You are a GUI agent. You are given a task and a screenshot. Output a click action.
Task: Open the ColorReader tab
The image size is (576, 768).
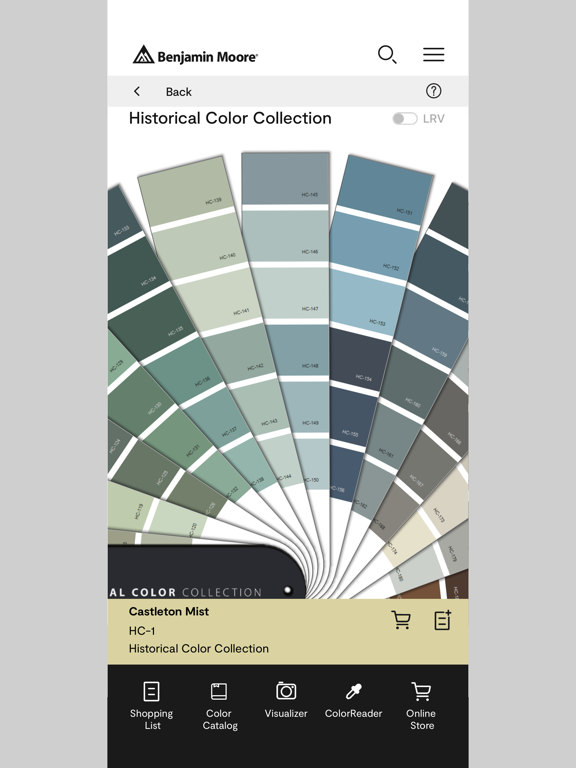353,701
